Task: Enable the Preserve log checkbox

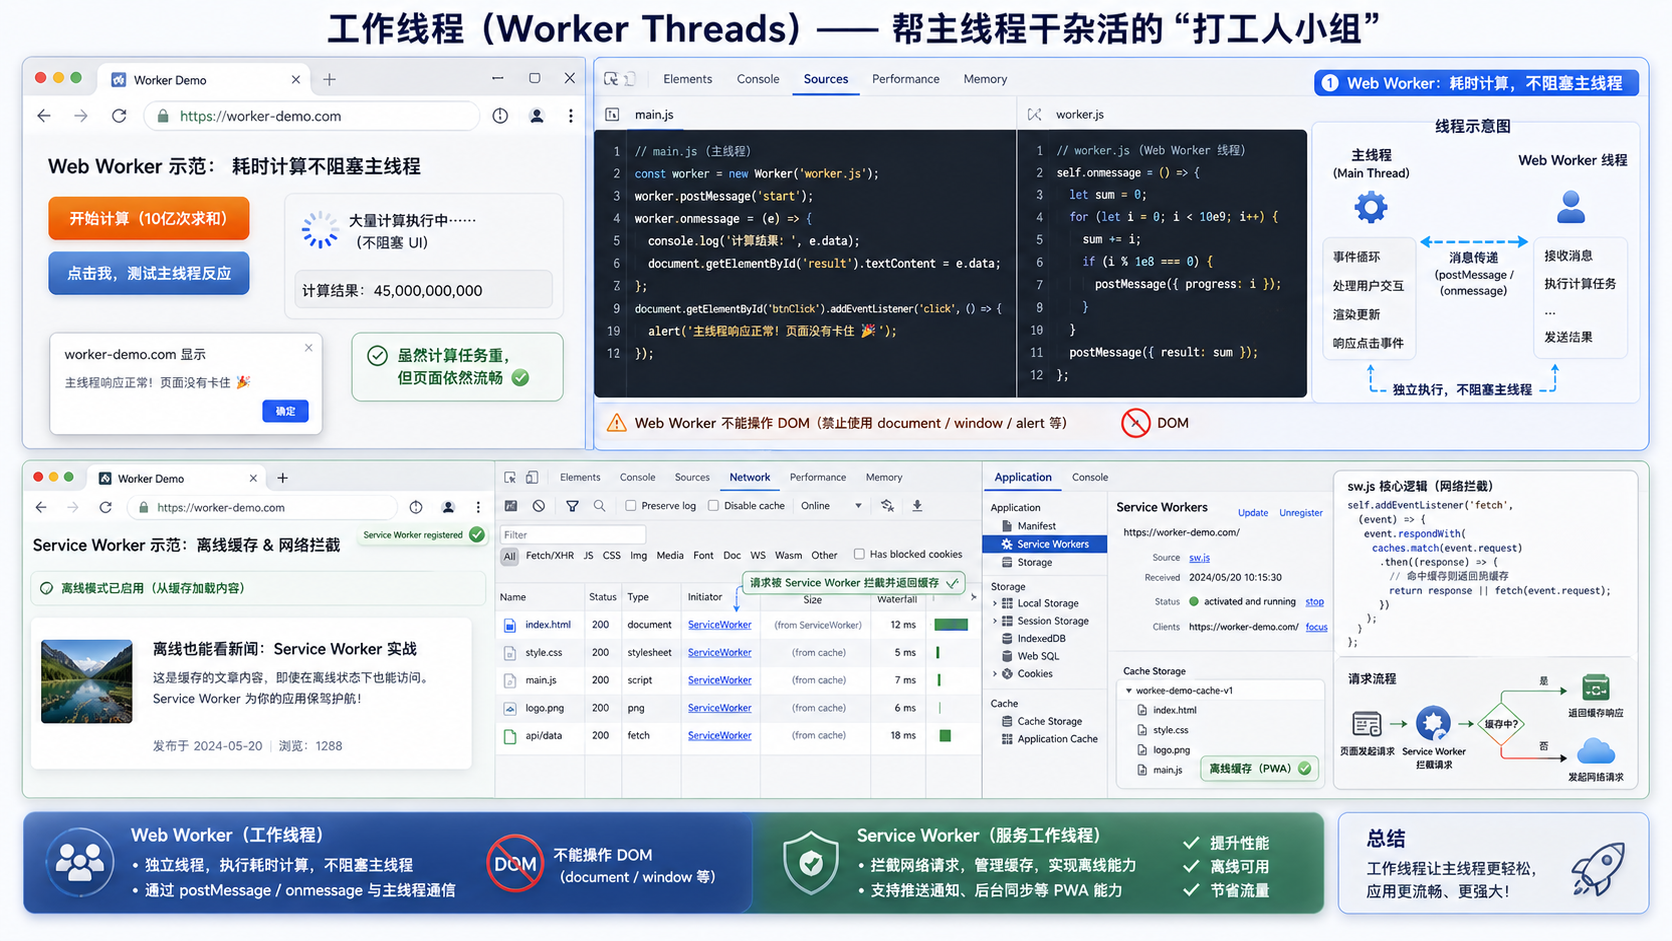Action: (x=631, y=506)
